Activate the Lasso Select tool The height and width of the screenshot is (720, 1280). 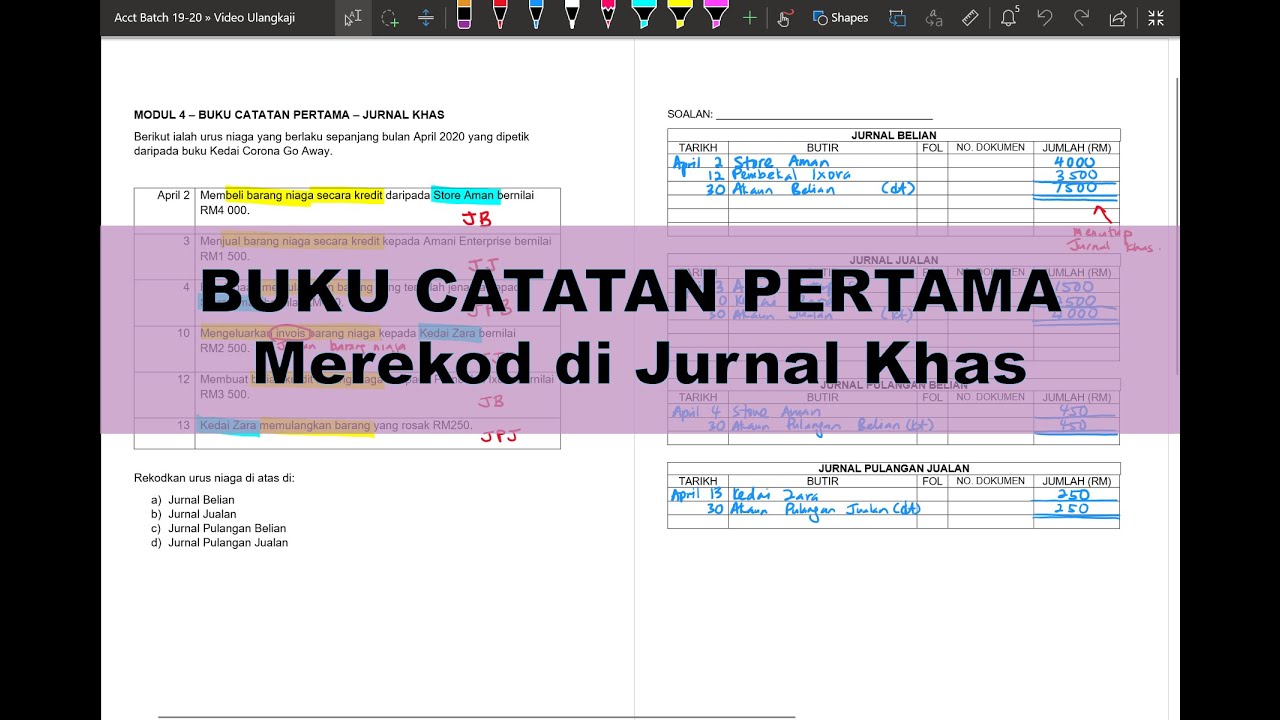click(390, 18)
